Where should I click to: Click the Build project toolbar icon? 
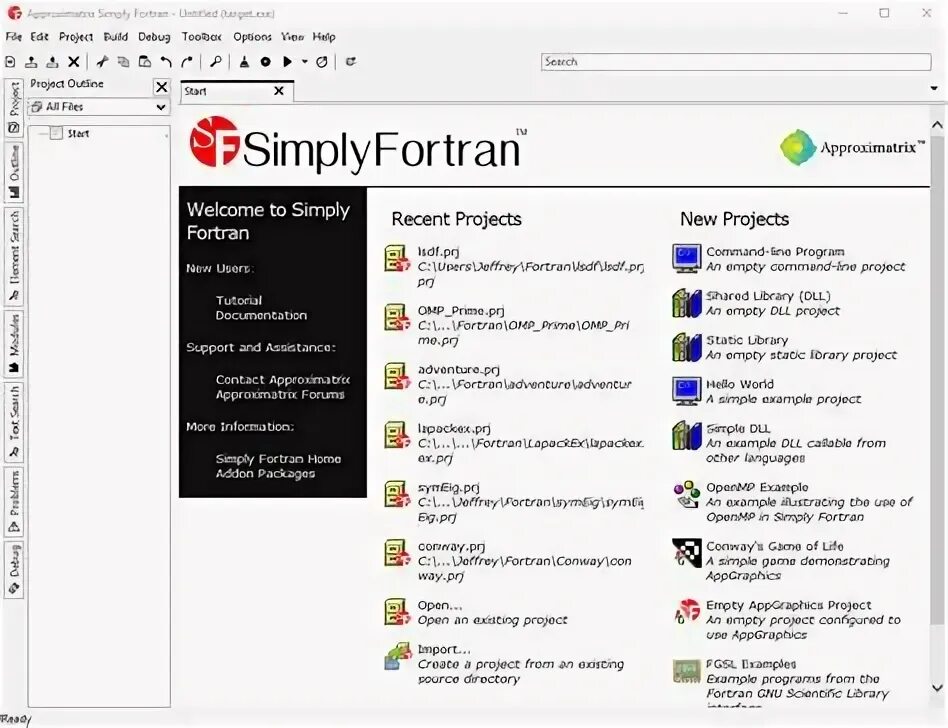pyautogui.click(x=243, y=61)
